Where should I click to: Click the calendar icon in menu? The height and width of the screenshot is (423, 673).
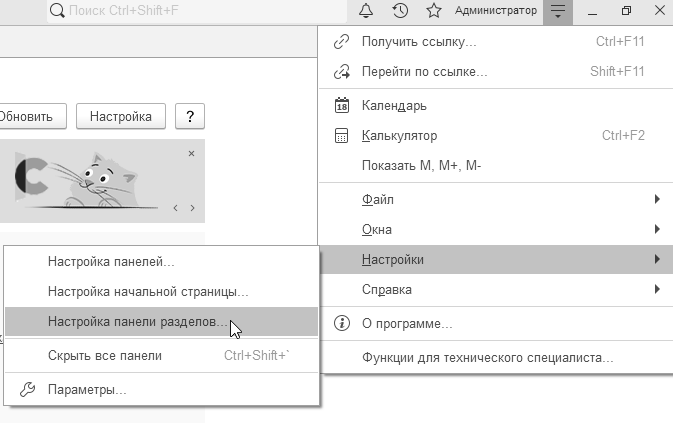coord(341,105)
